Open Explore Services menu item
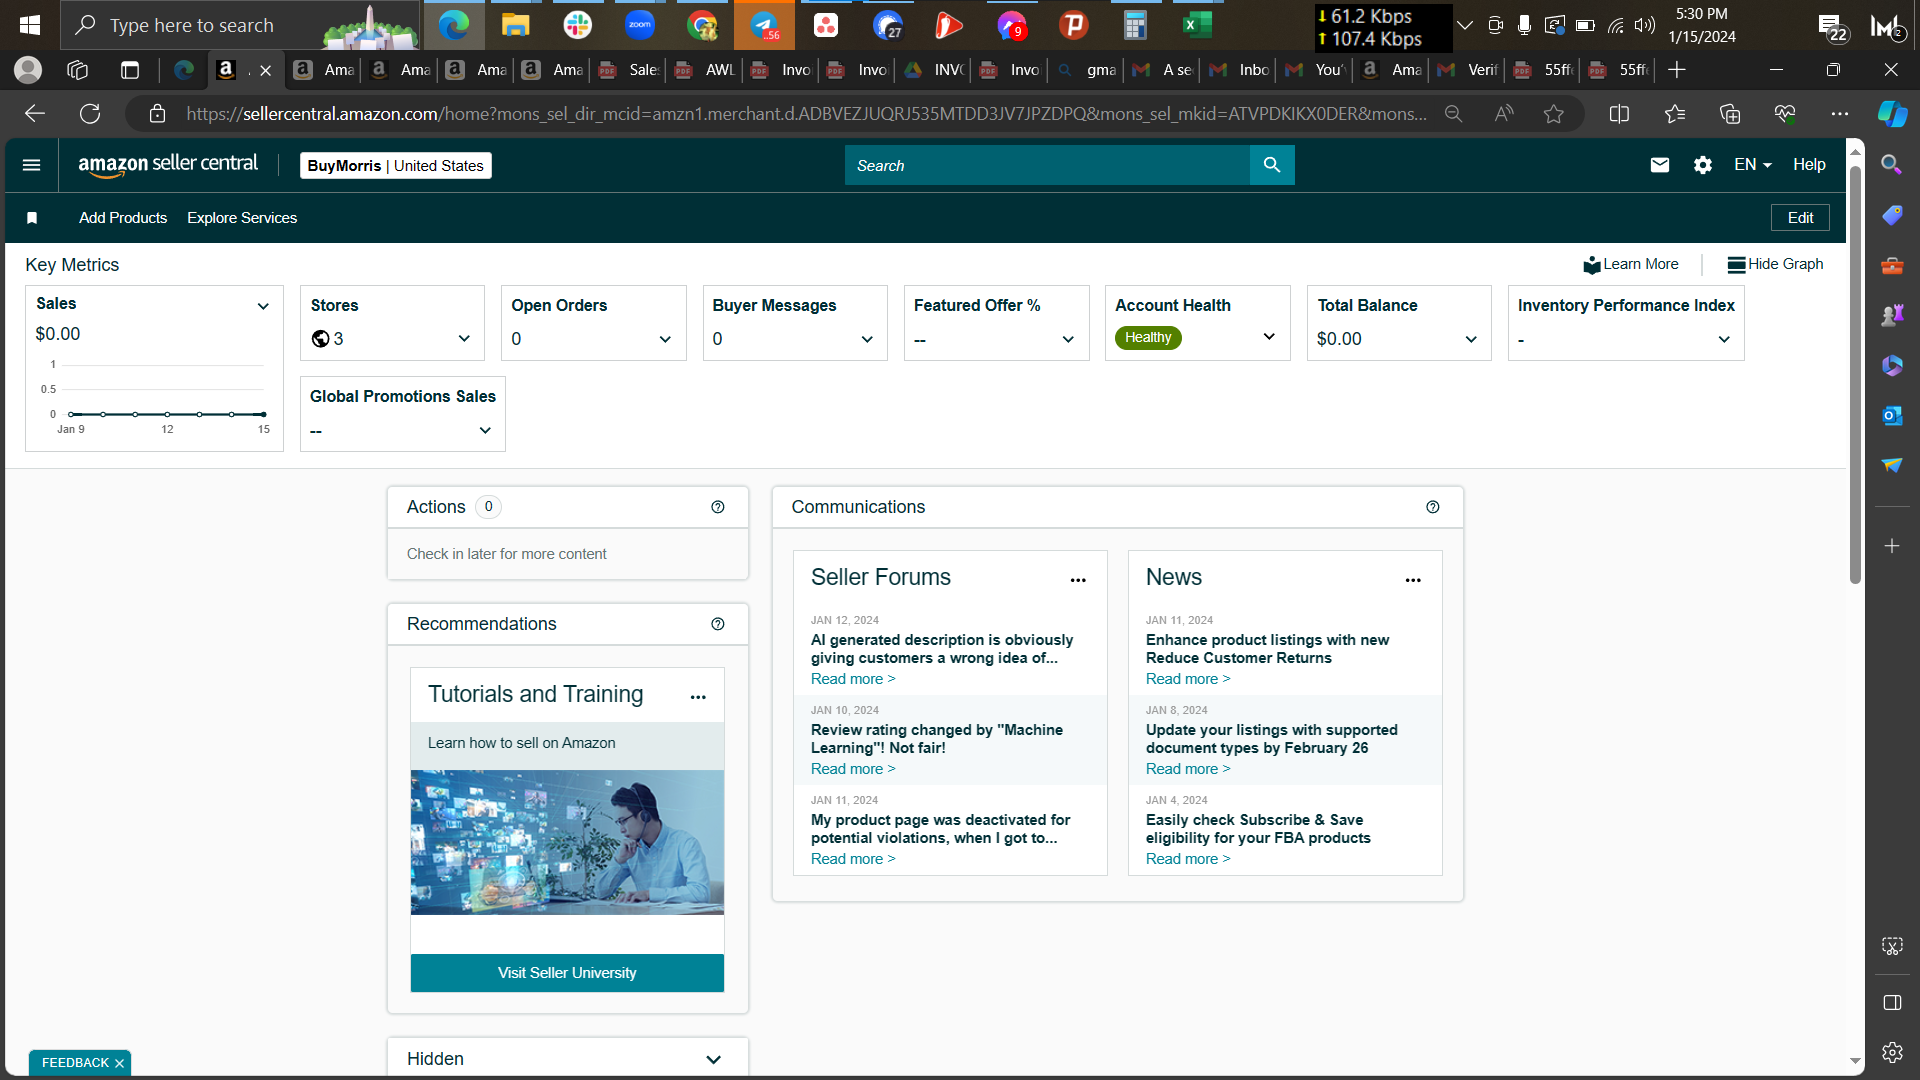Image resolution: width=1920 pixels, height=1080 pixels. tap(242, 218)
